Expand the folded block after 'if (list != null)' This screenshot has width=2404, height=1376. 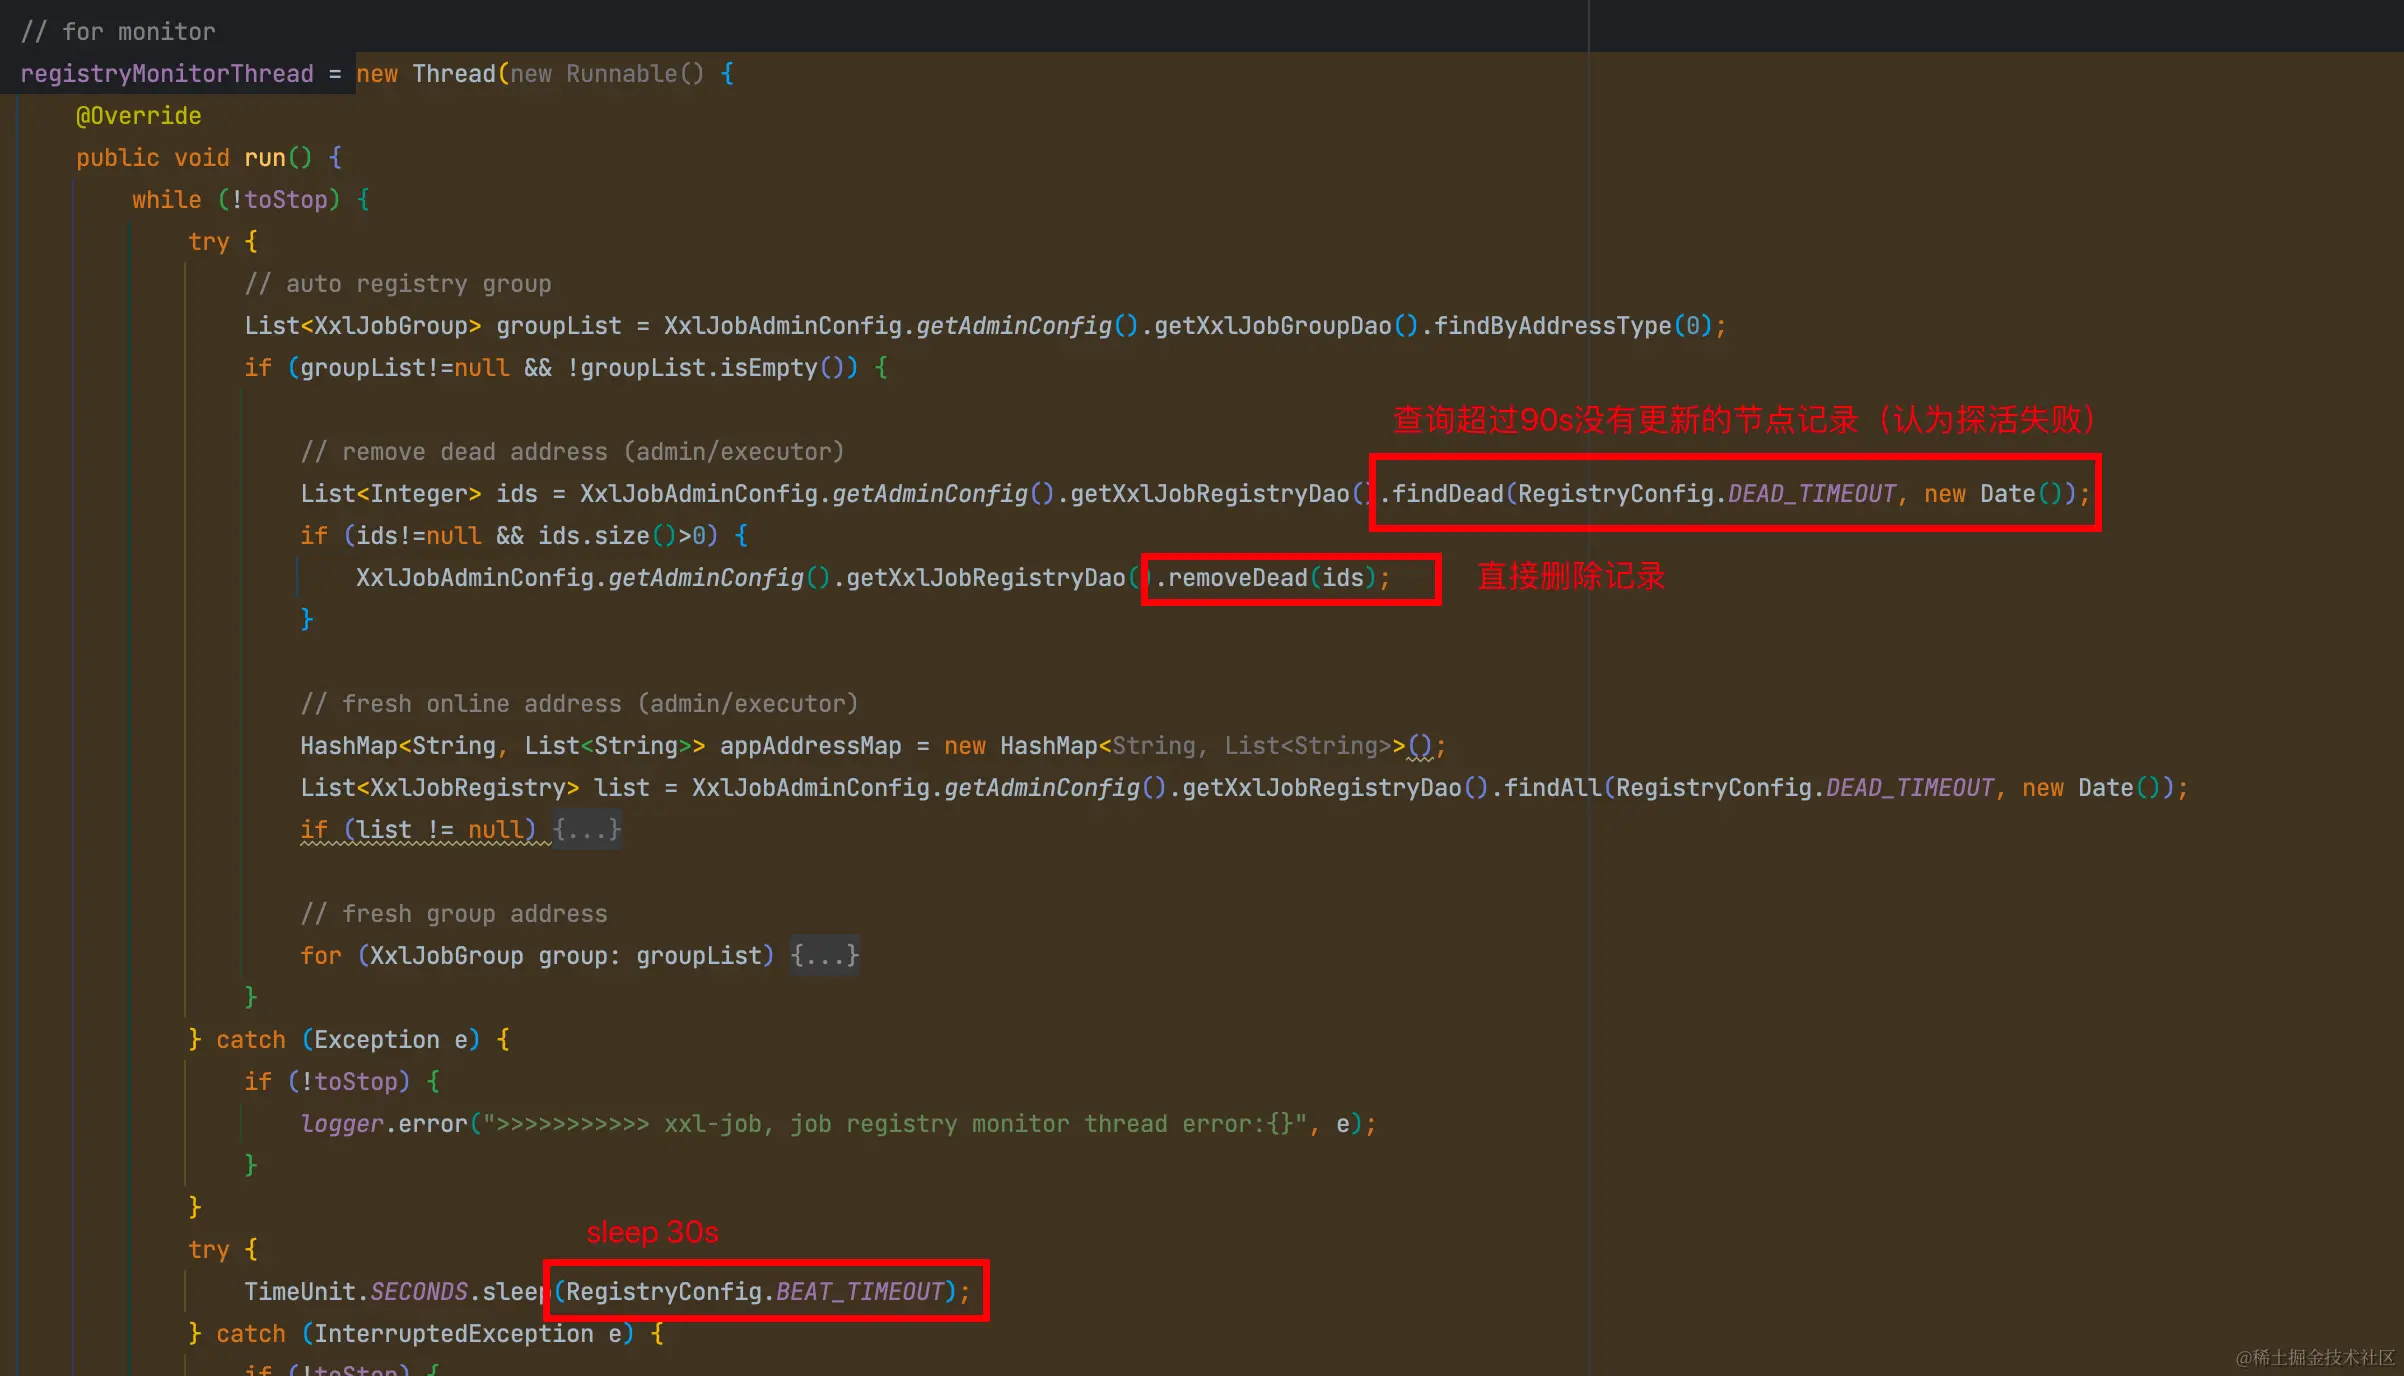pos(587,830)
